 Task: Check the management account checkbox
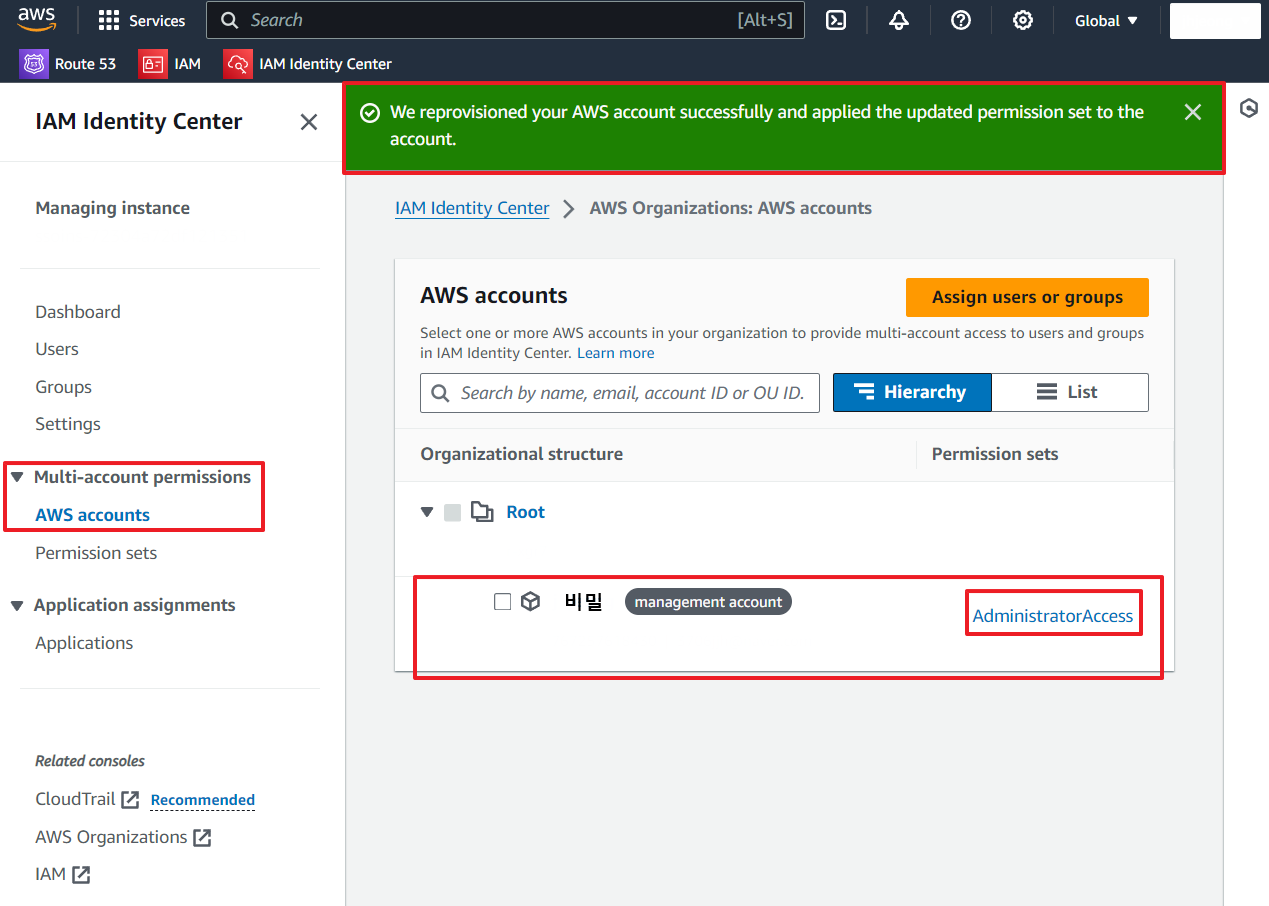[503, 601]
